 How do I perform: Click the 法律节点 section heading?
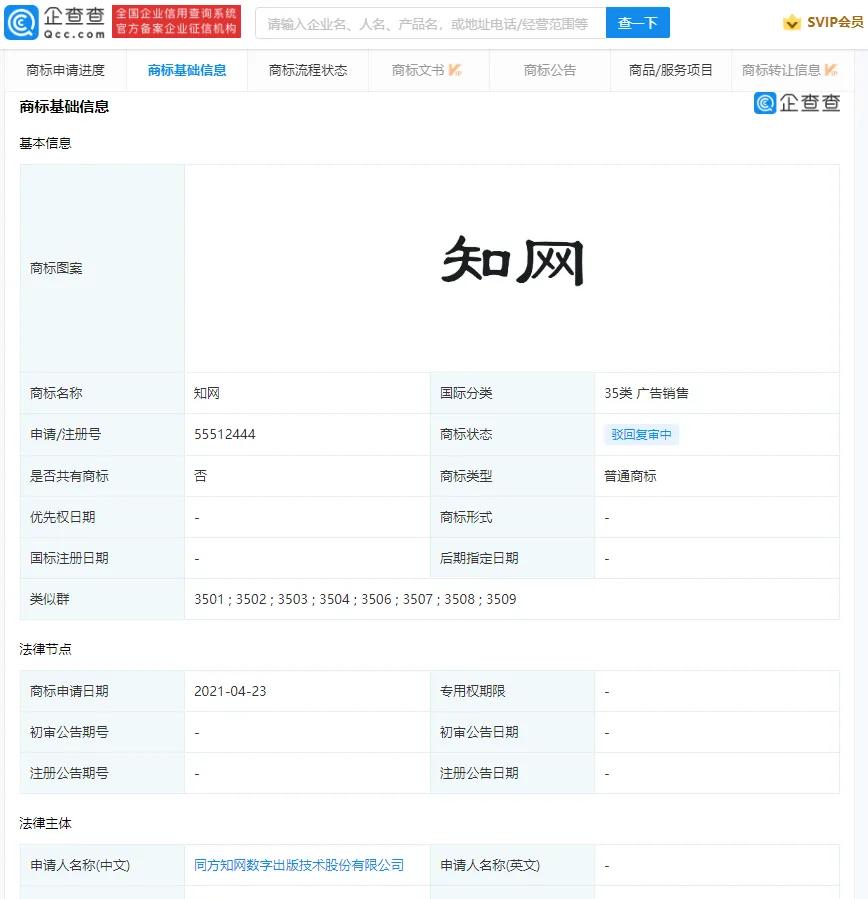(45, 649)
